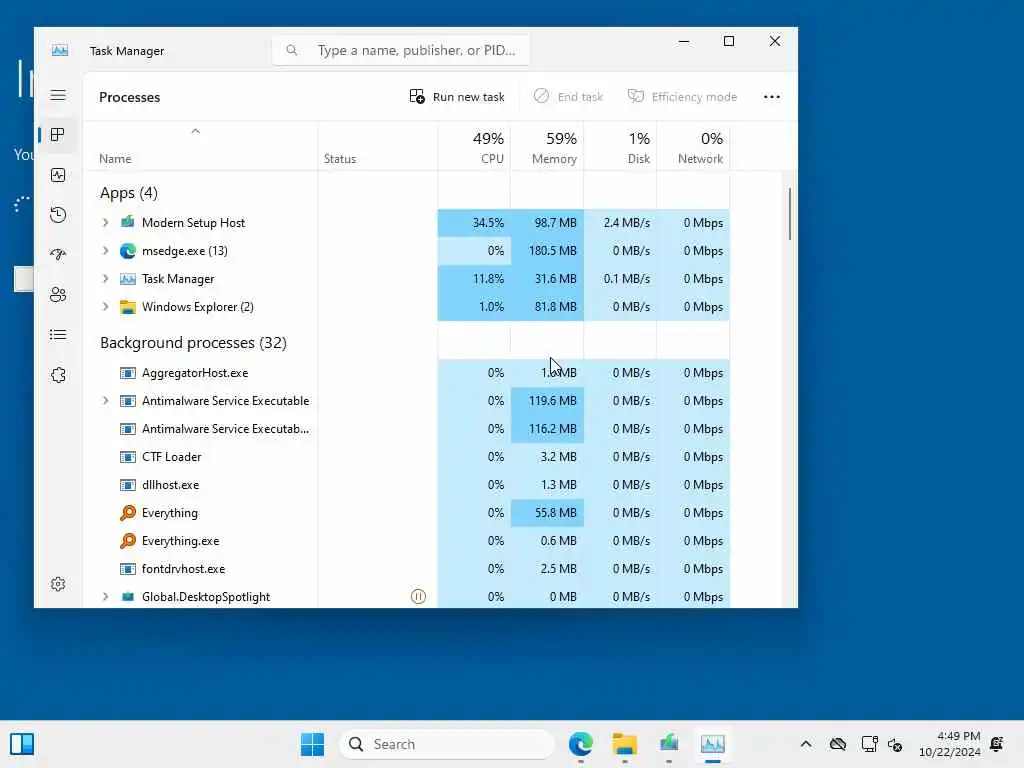Select the Everything.exe process row
Viewport: 1024px width, 768px height.
point(408,541)
